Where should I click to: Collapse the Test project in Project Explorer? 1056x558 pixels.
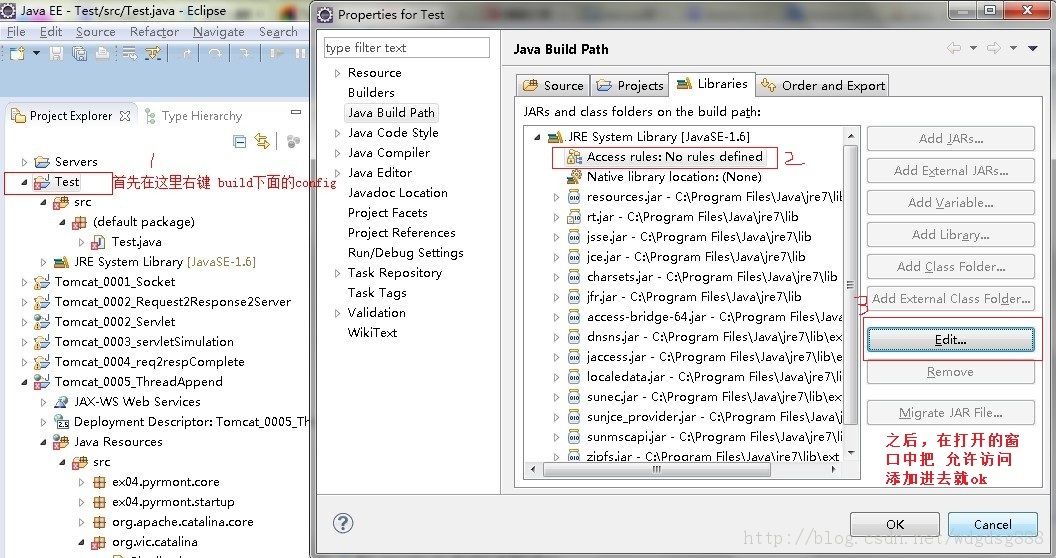coord(24,182)
